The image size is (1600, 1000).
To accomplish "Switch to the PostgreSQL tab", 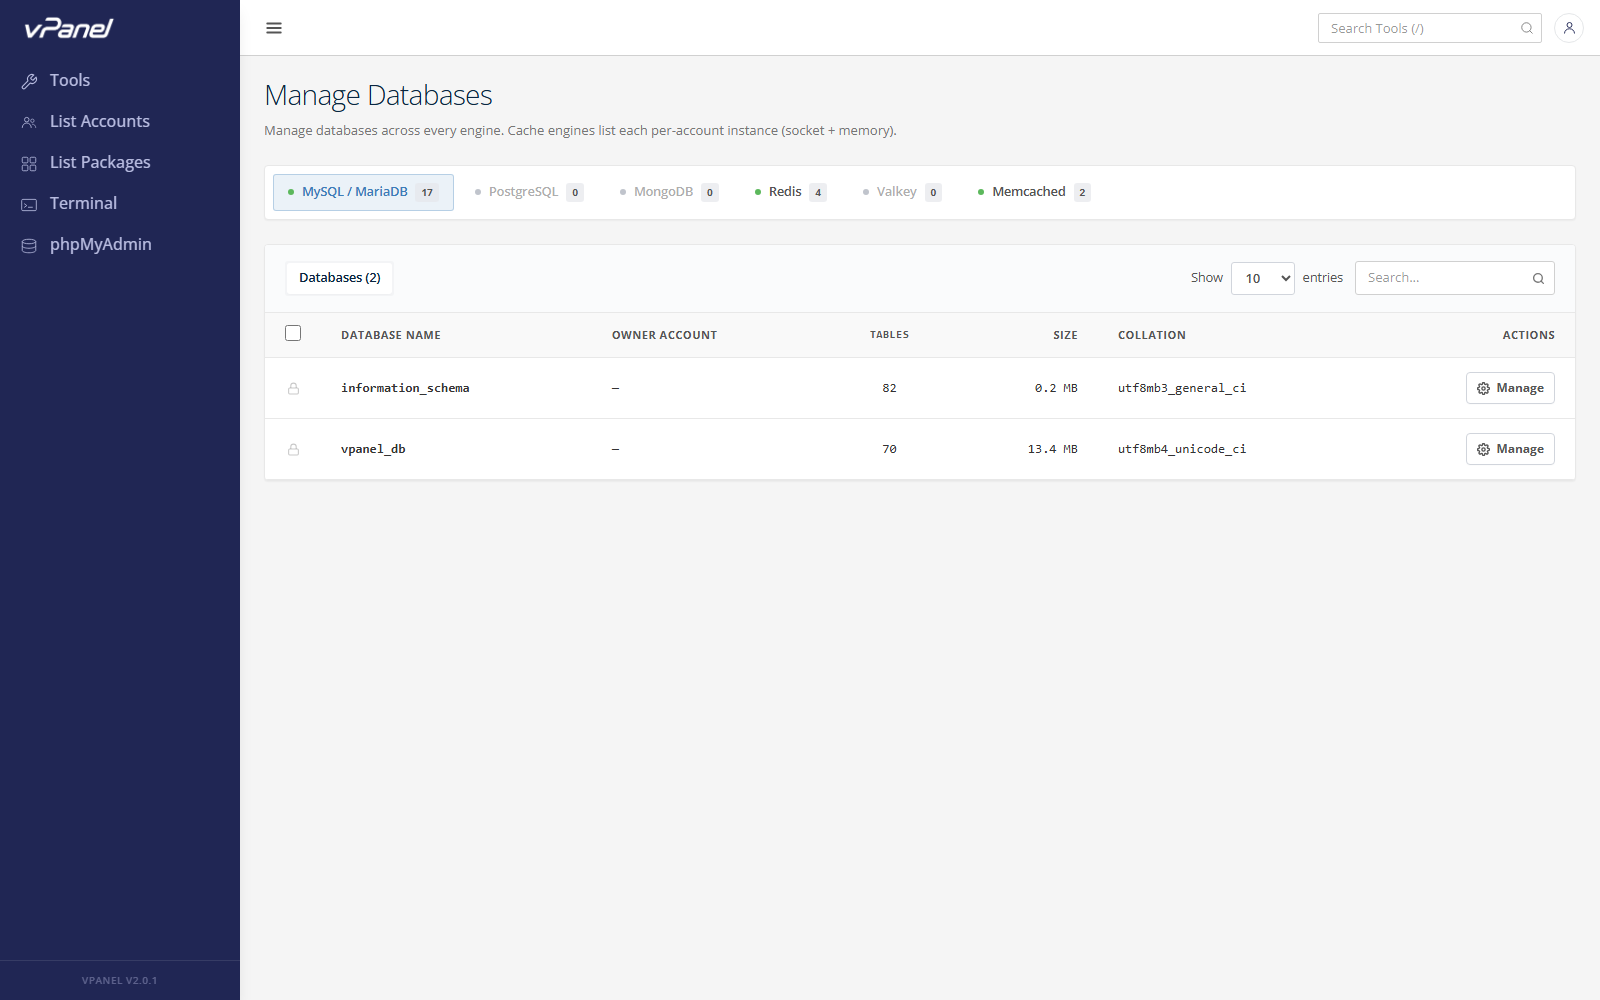I will tap(529, 192).
